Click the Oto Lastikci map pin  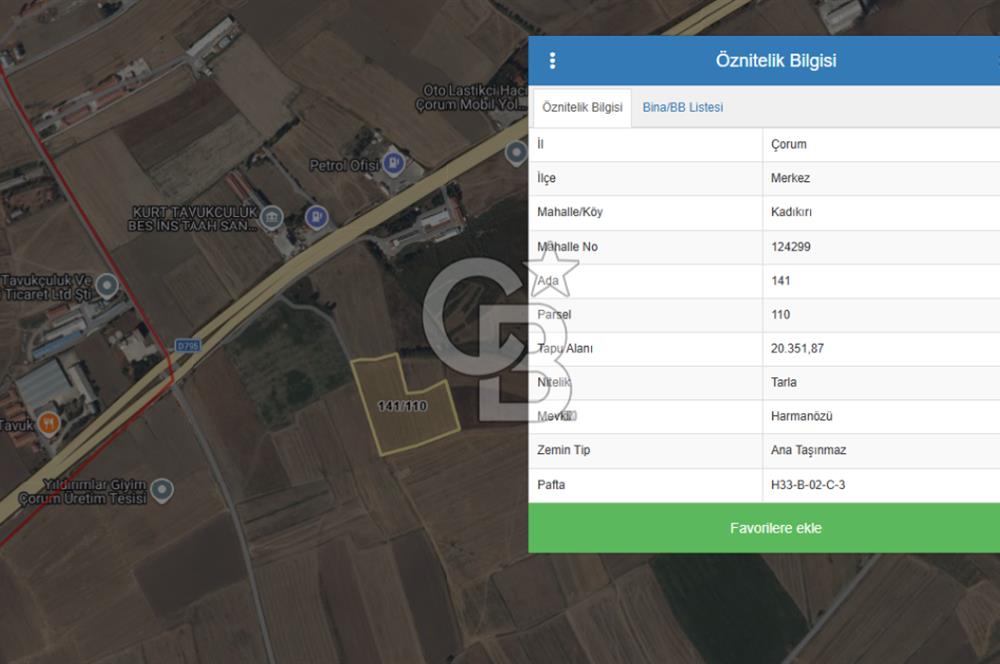[516, 153]
